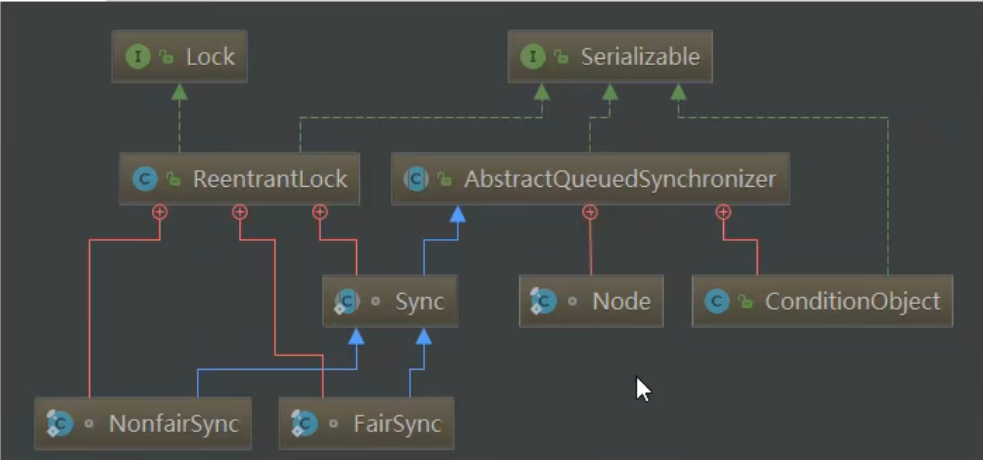Select the Serializable interface node

pyautogui.click(x=610, y=57)
